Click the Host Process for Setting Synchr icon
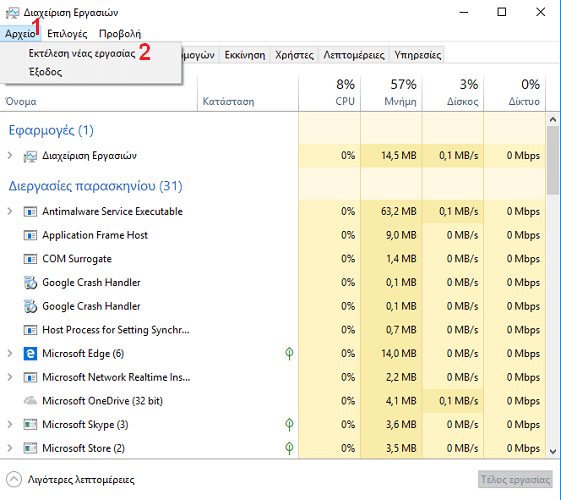Screen dimensions: 561x500 30,330
